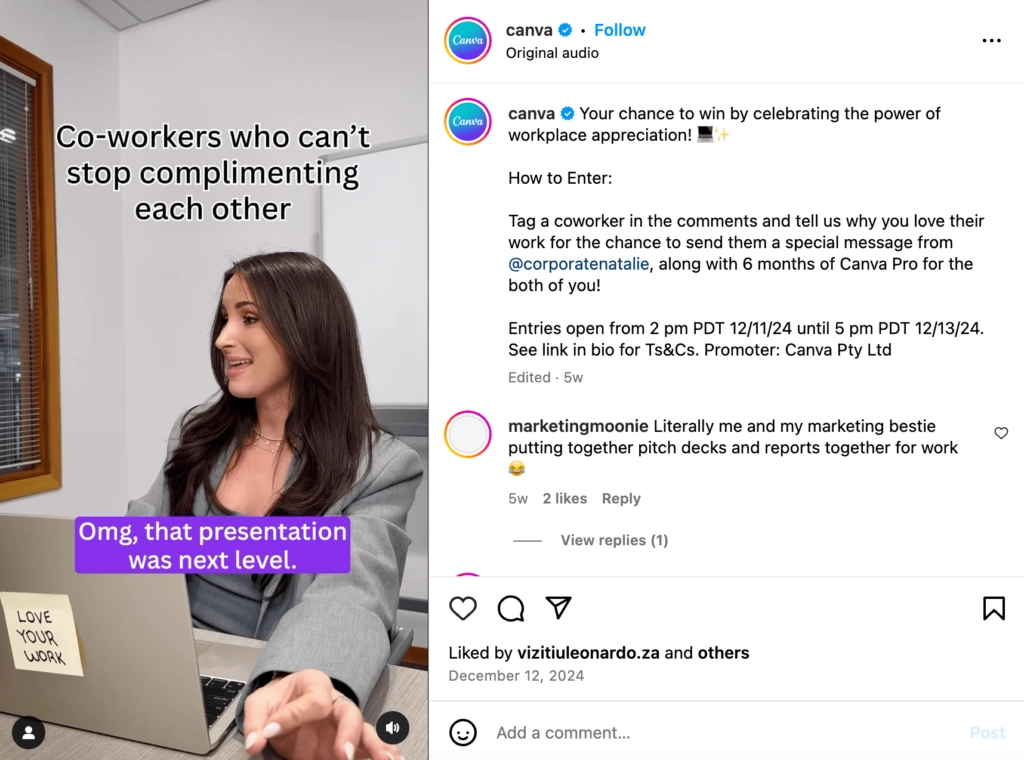Like the post with the heart icon
This screenshot has width=1024, height=760.
click(x=463, y=608)
